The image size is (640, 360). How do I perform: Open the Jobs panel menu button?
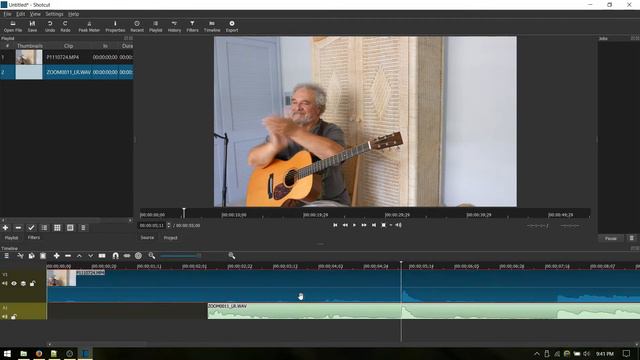(x=632, y=238)
